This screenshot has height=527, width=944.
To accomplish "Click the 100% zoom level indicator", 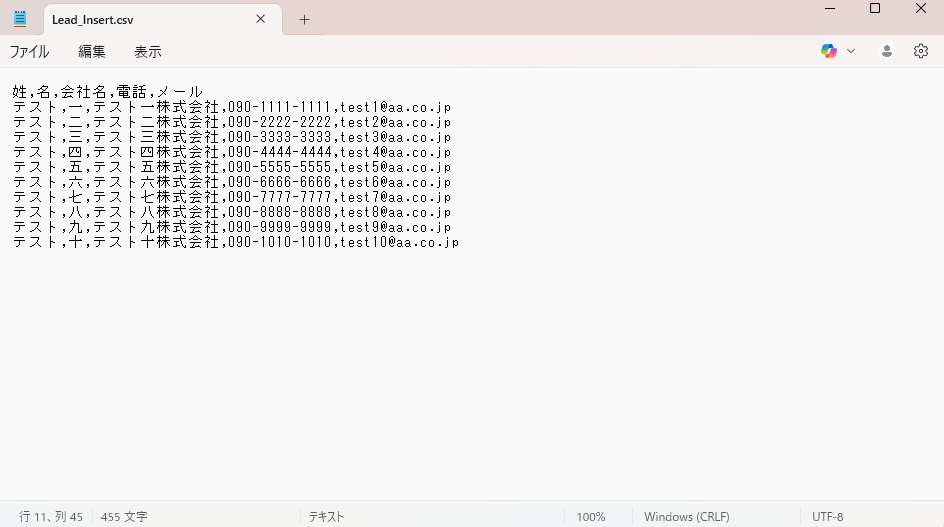I will click(x=590, y=516).
